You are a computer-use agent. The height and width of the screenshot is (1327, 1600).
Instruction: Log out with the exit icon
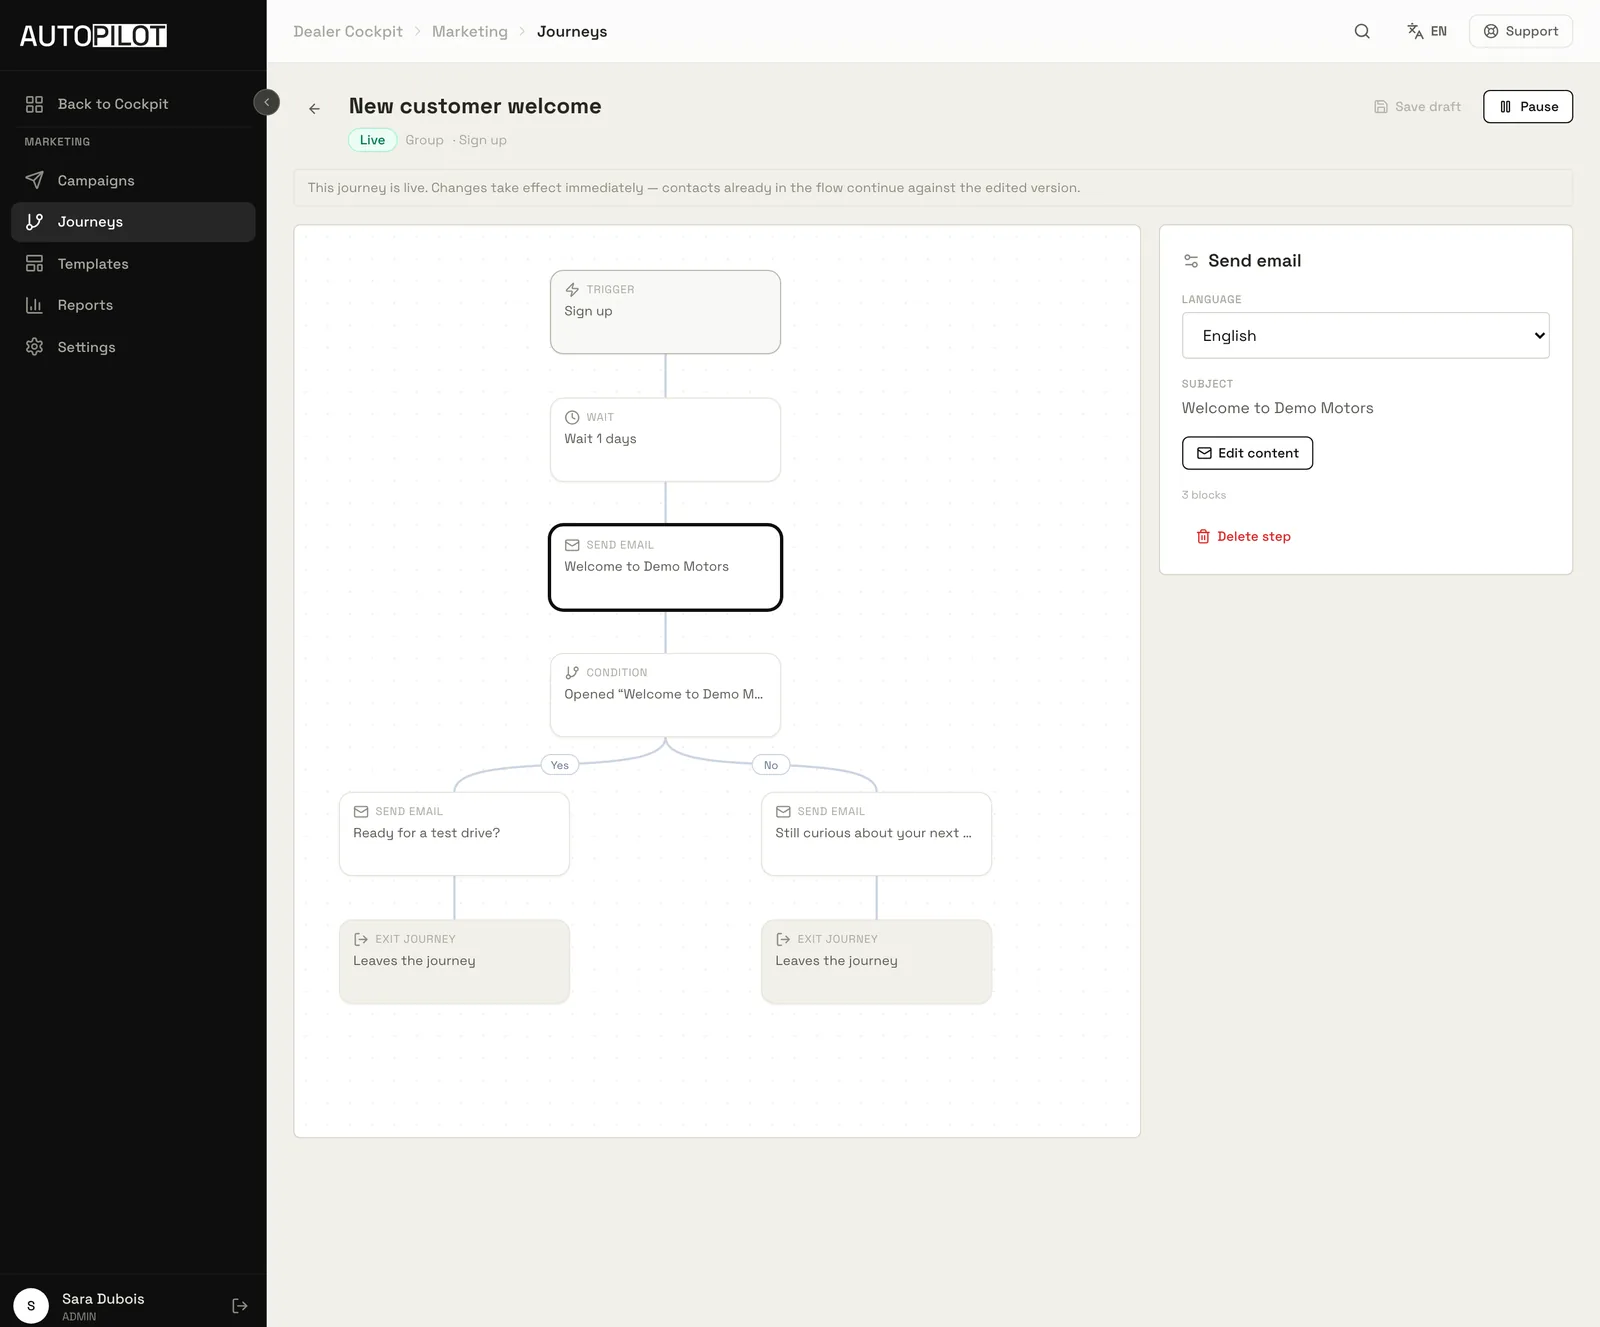[240, 1306]
